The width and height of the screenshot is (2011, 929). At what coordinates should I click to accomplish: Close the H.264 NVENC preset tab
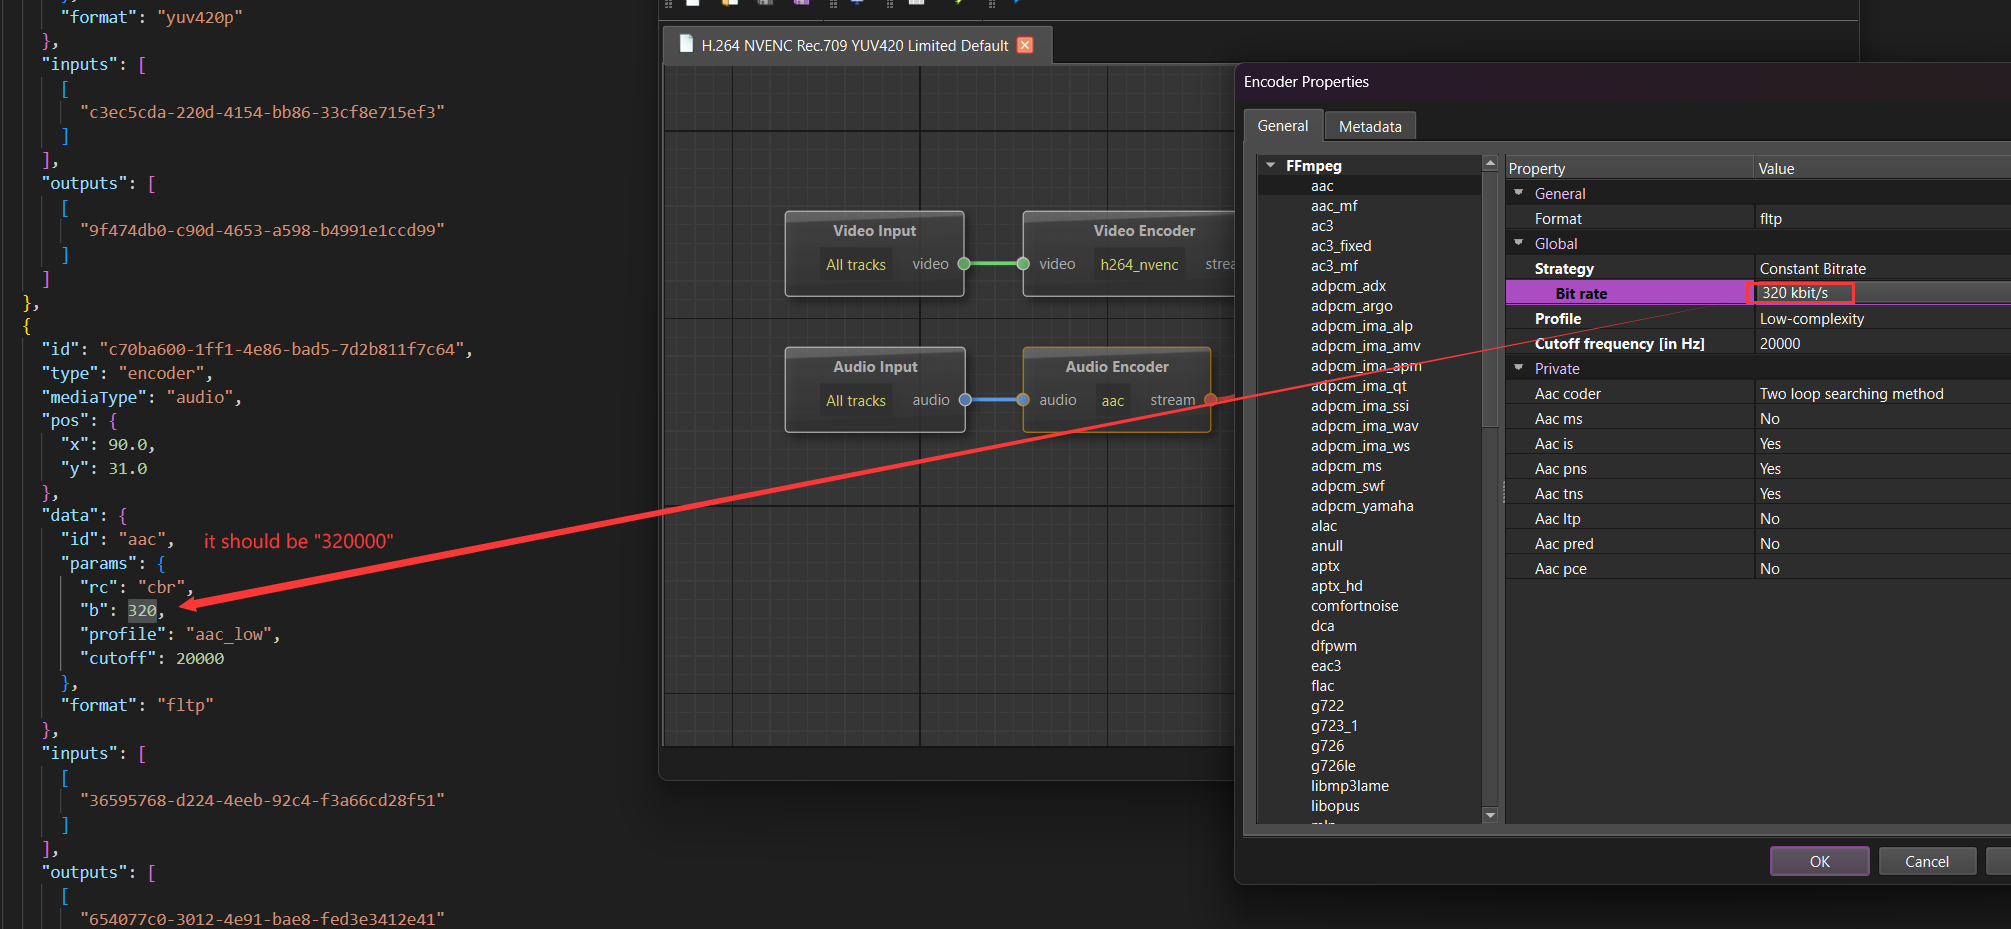(1025, 45)
